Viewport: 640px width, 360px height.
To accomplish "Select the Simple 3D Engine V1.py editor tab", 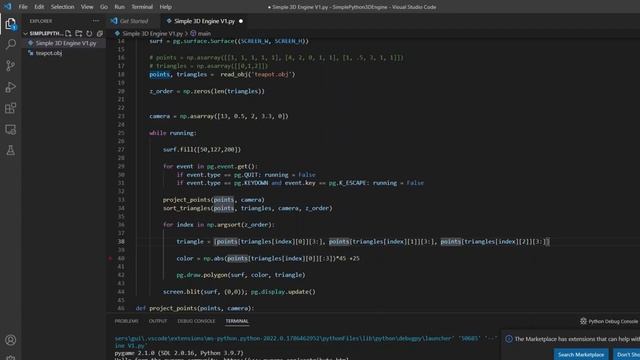I will [x=204, y=21].
